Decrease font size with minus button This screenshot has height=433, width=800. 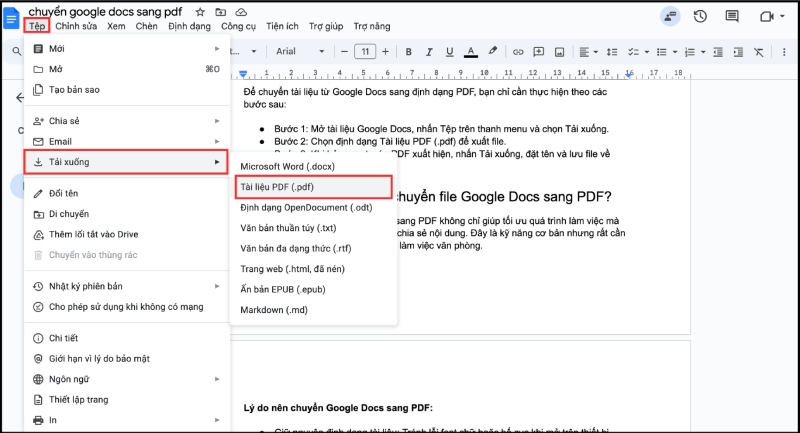click(344, 52)
